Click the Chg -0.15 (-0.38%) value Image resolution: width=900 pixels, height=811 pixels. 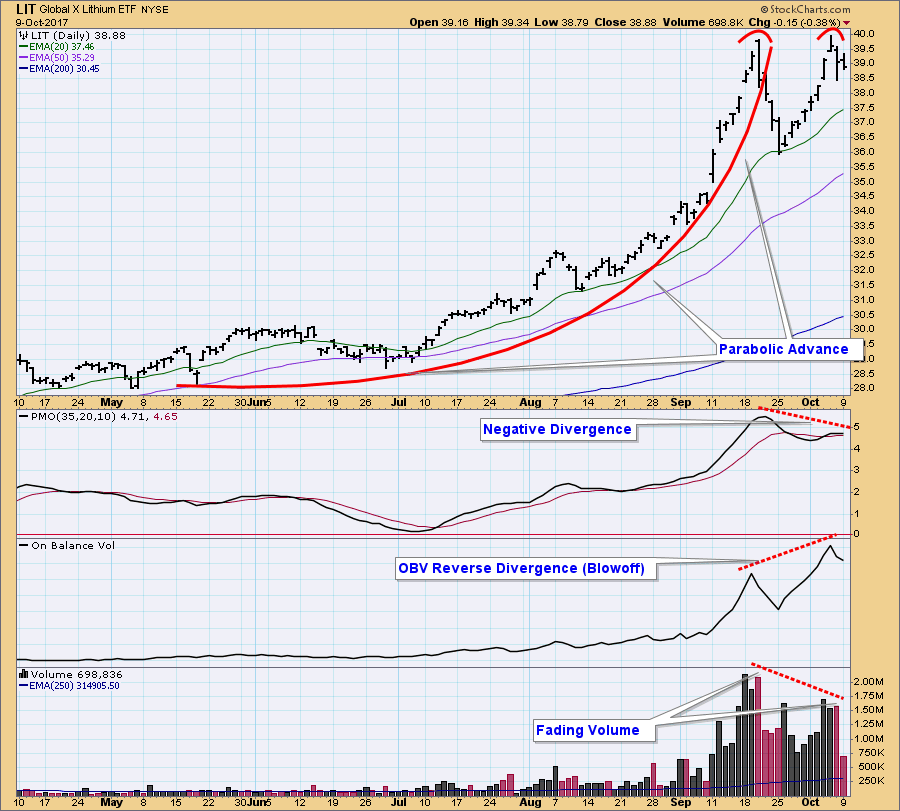(794, 22)
